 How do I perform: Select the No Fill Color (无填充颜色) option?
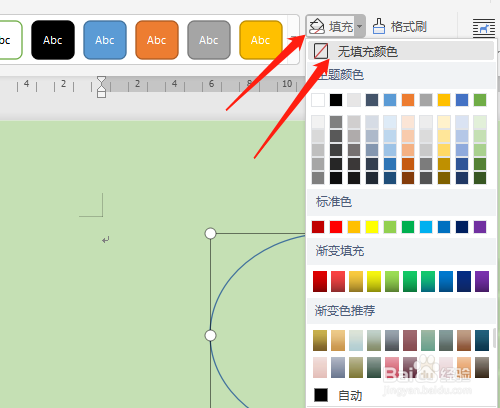(x=401, y=51)
